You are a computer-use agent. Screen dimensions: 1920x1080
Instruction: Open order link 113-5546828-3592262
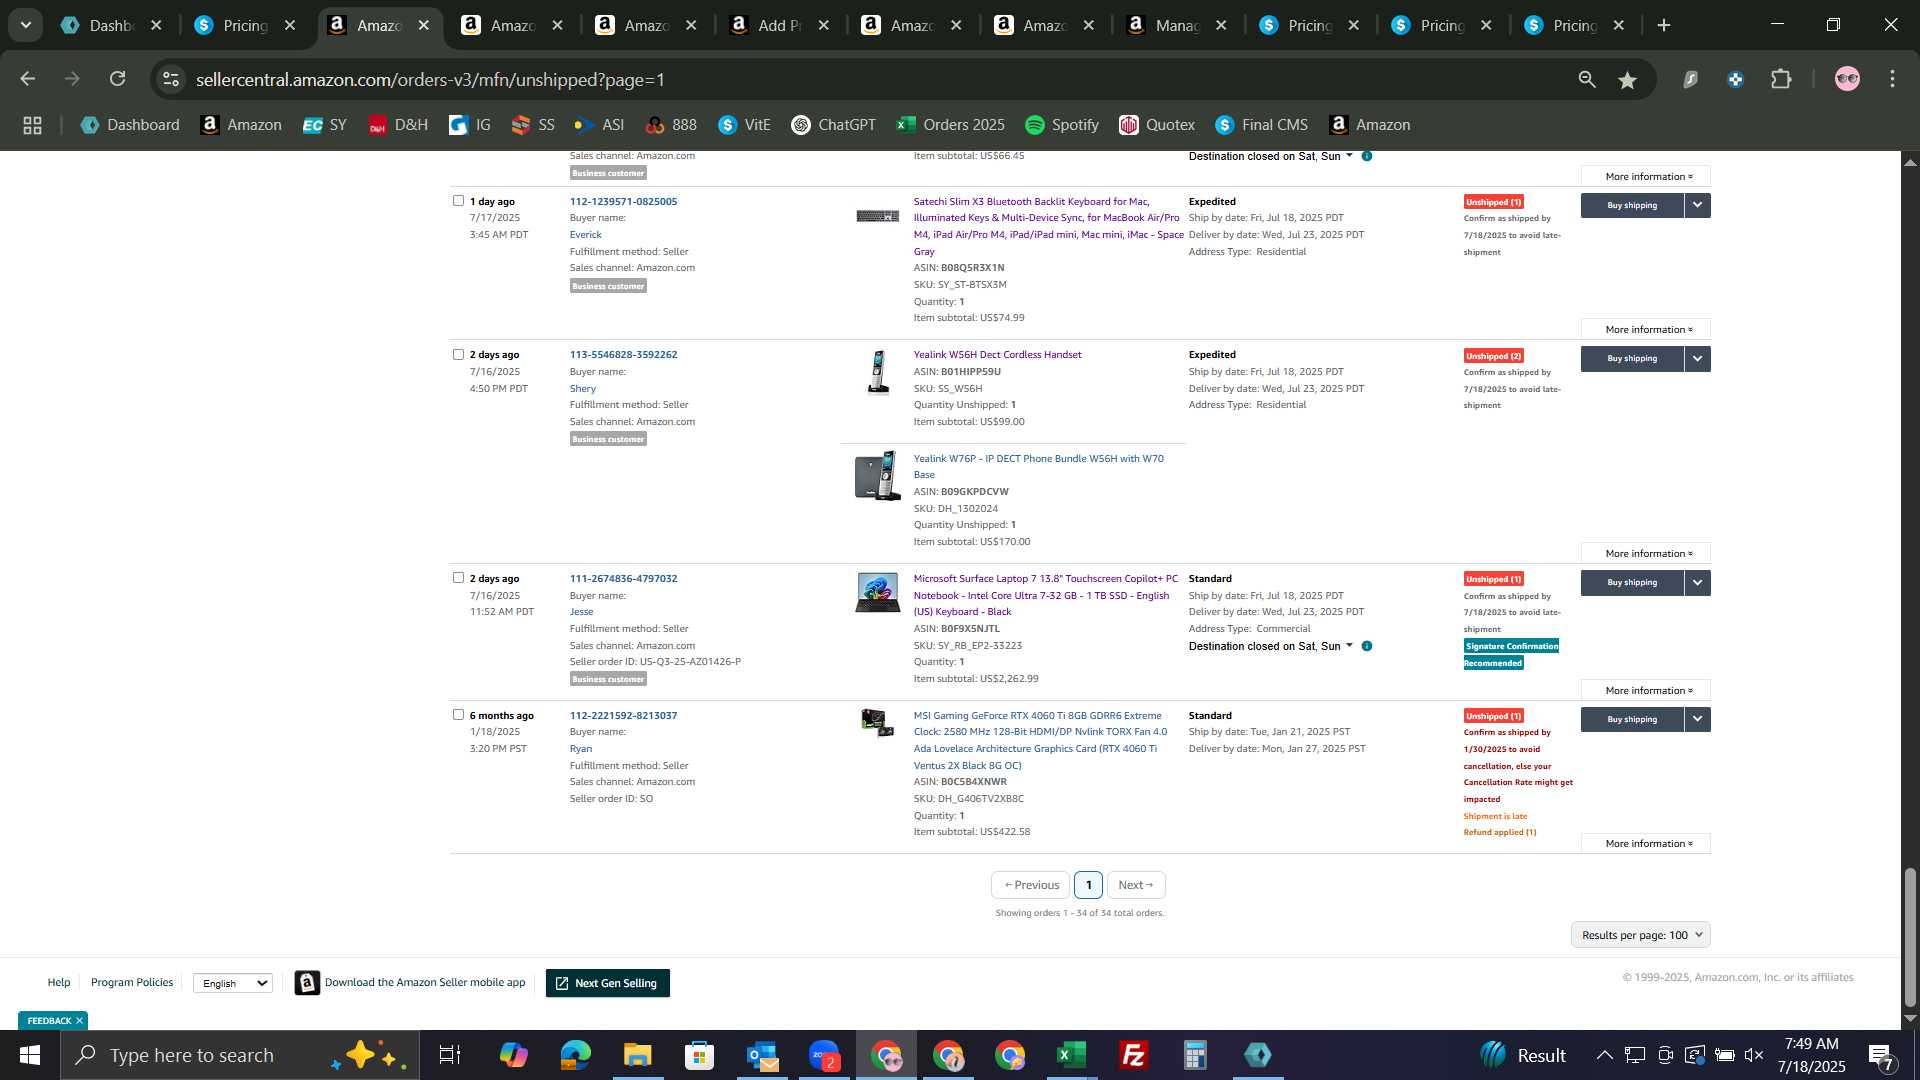coord(623,354)
